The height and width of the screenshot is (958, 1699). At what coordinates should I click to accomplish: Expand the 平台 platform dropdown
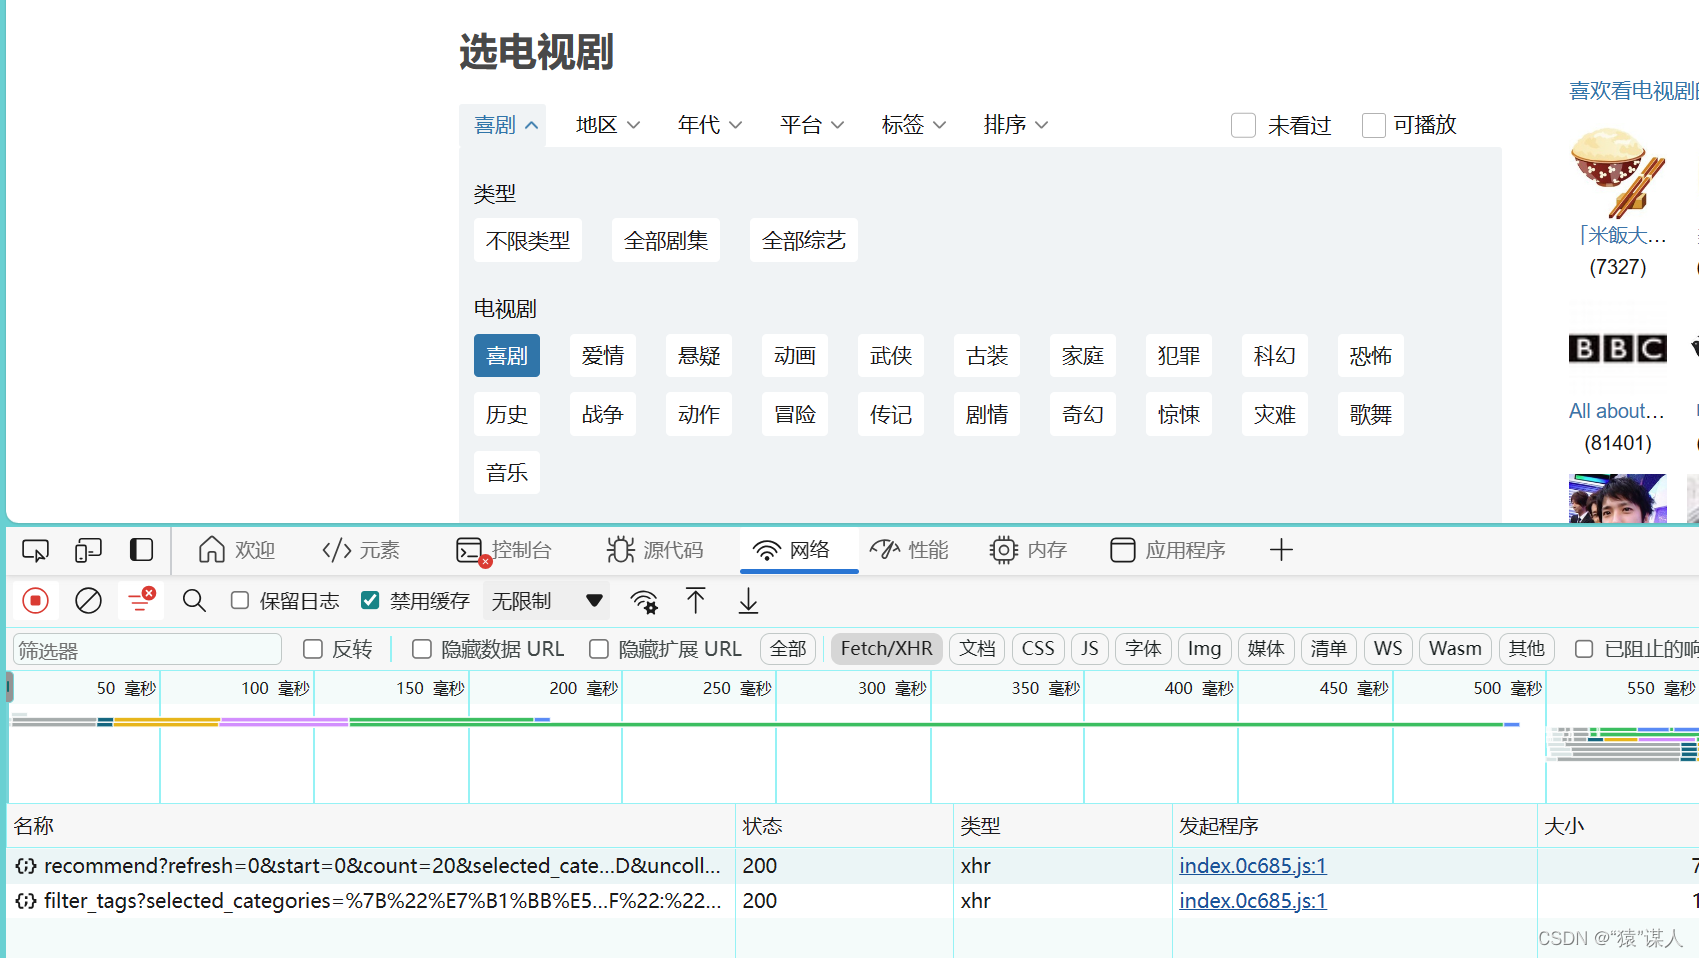pos(812,125)
